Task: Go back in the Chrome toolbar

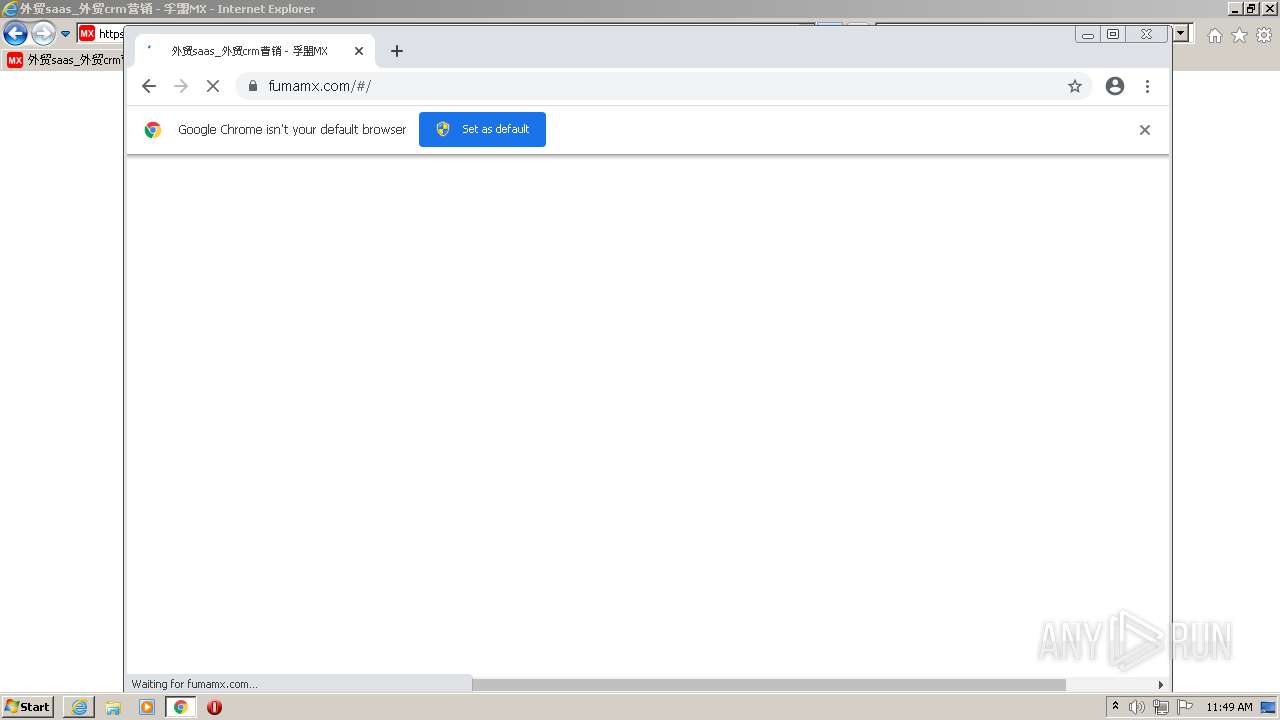Action: [149, 86]
